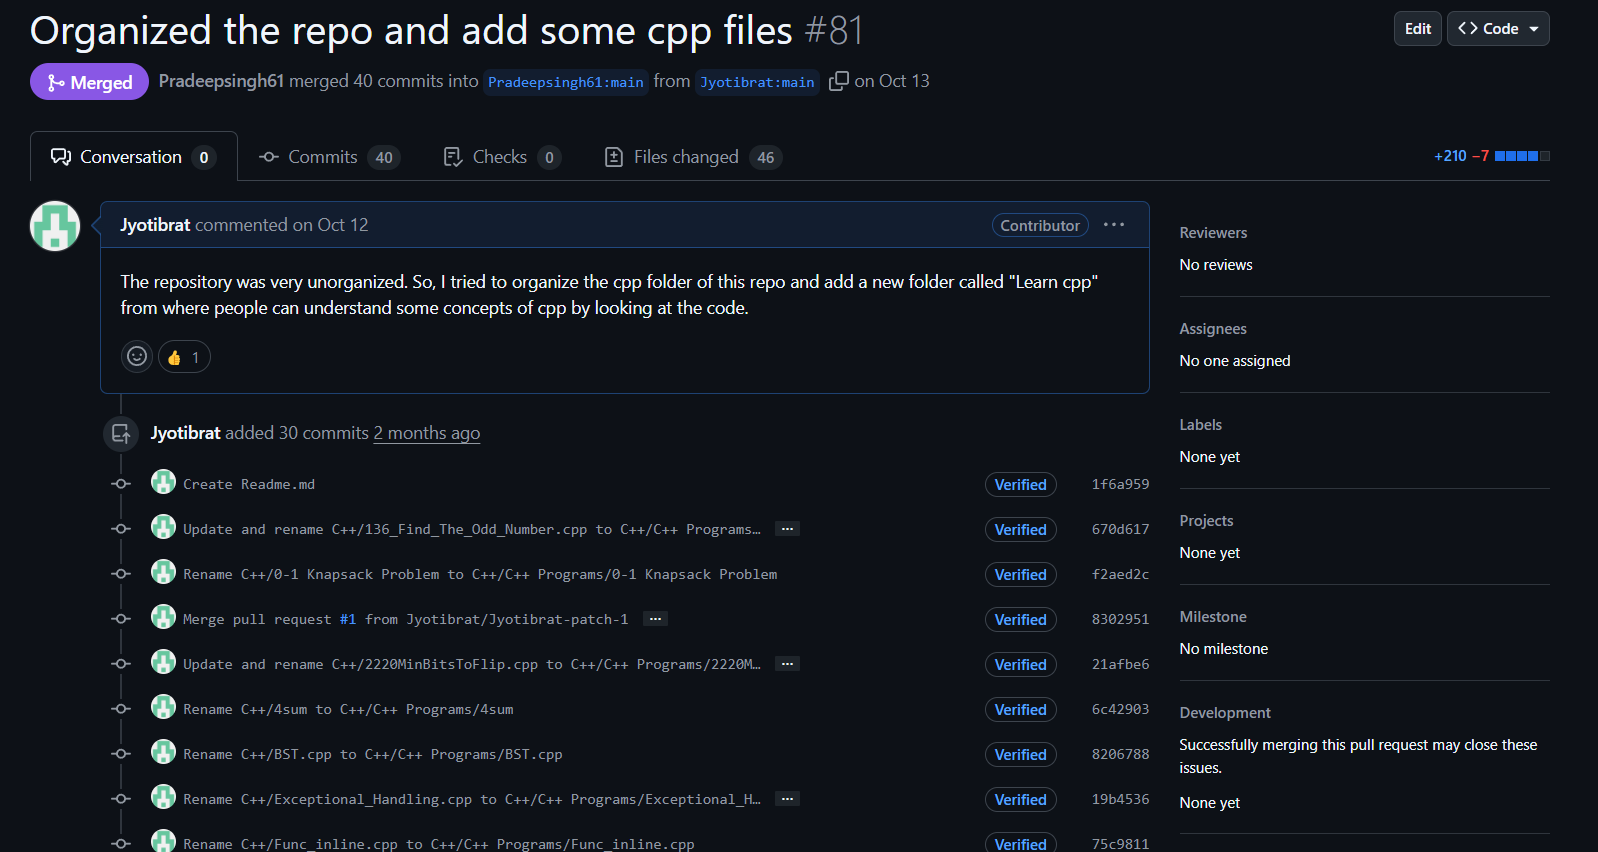Viewport: 1598px width, 852px height.
Task: Expand the 136_Find_The_Odd_Number commit description
Action: [787, 529]
